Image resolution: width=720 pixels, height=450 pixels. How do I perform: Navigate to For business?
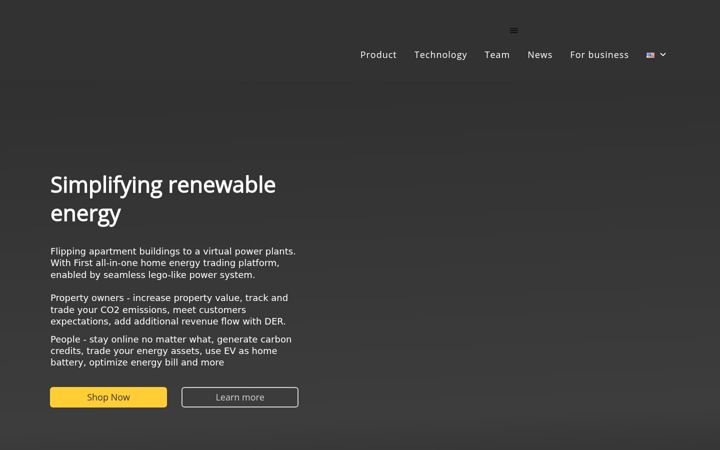(x=599, y=55)
